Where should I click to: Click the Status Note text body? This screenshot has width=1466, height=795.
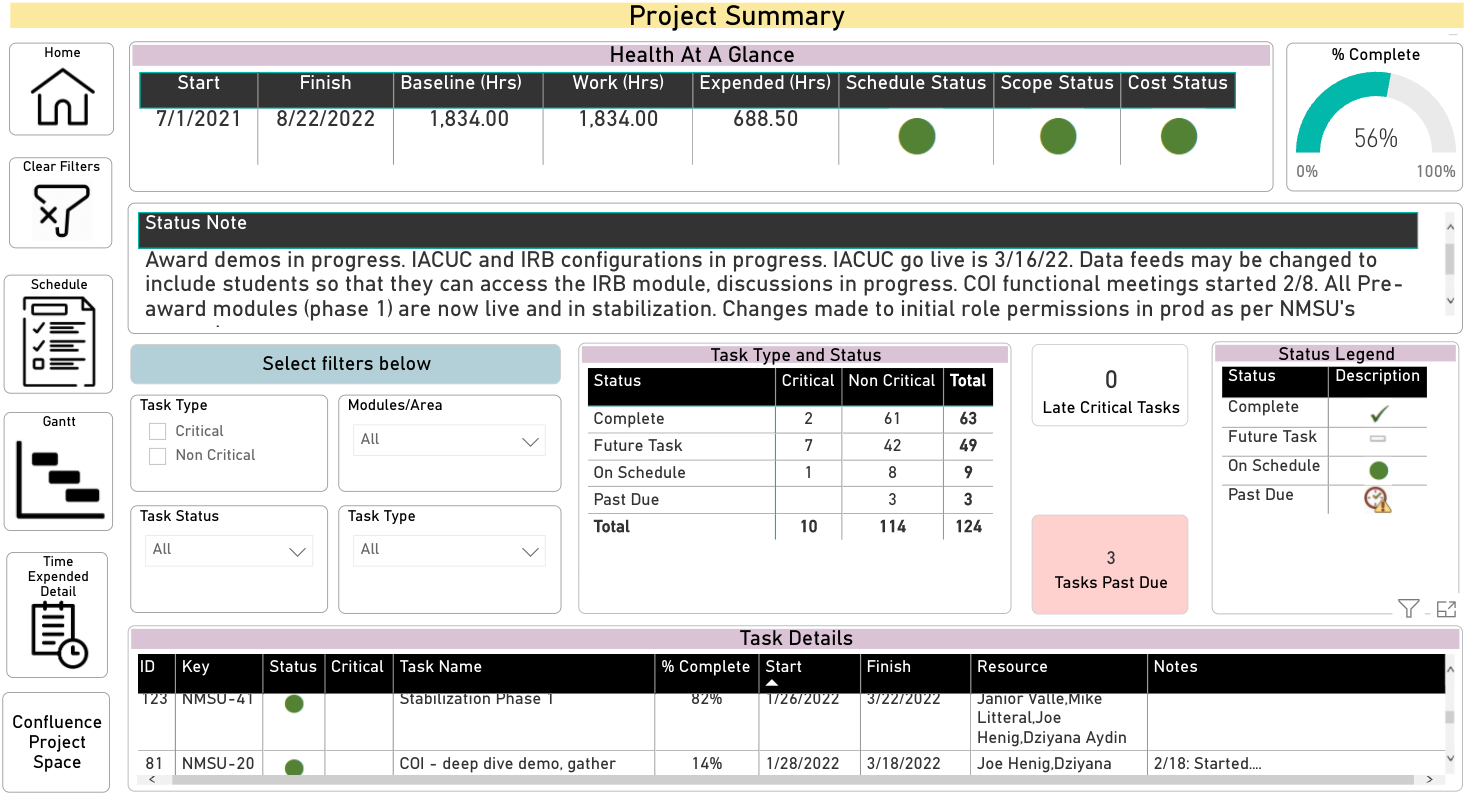click(776, 285)
